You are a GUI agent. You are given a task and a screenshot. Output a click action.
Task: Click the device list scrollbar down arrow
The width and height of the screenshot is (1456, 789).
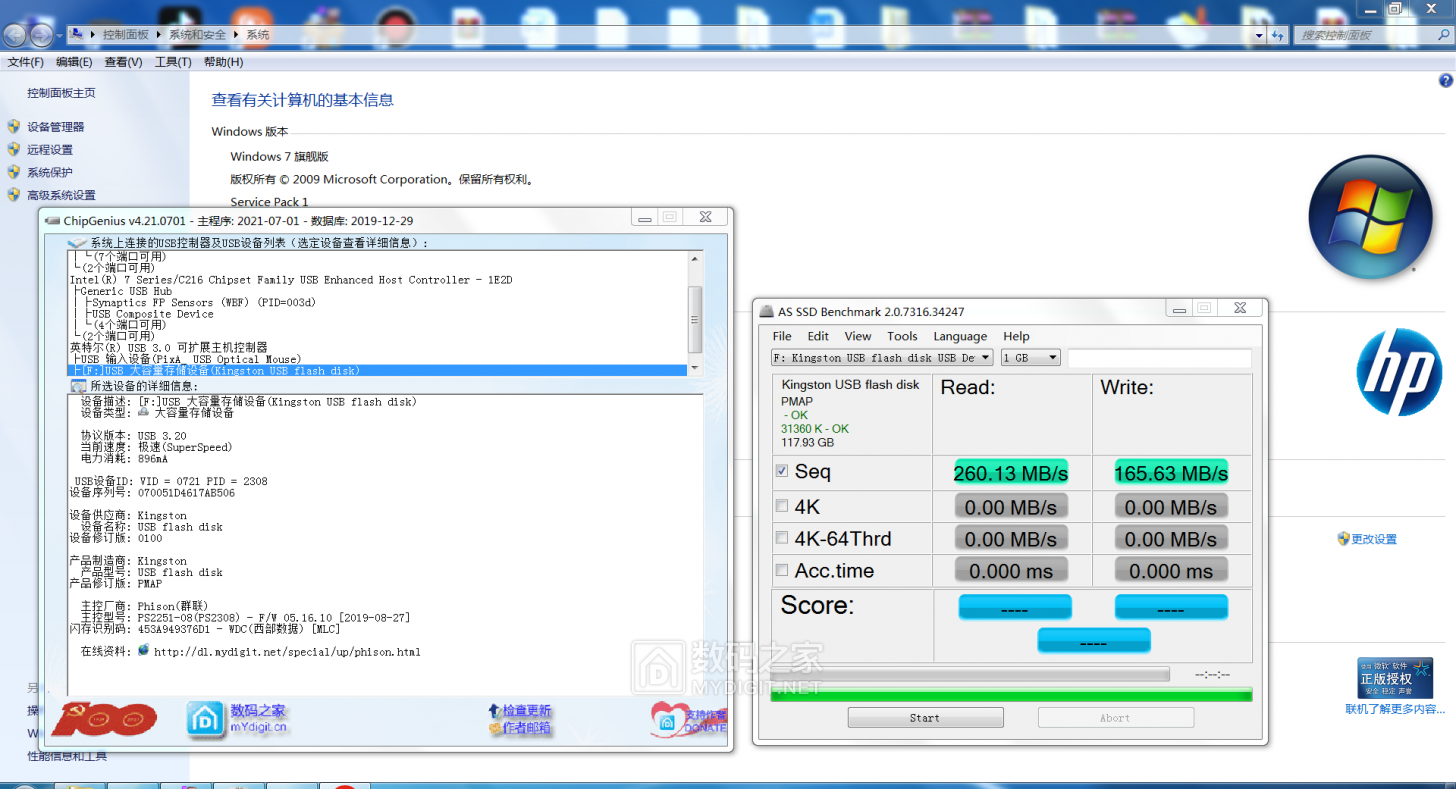click(x=696, y=369)
